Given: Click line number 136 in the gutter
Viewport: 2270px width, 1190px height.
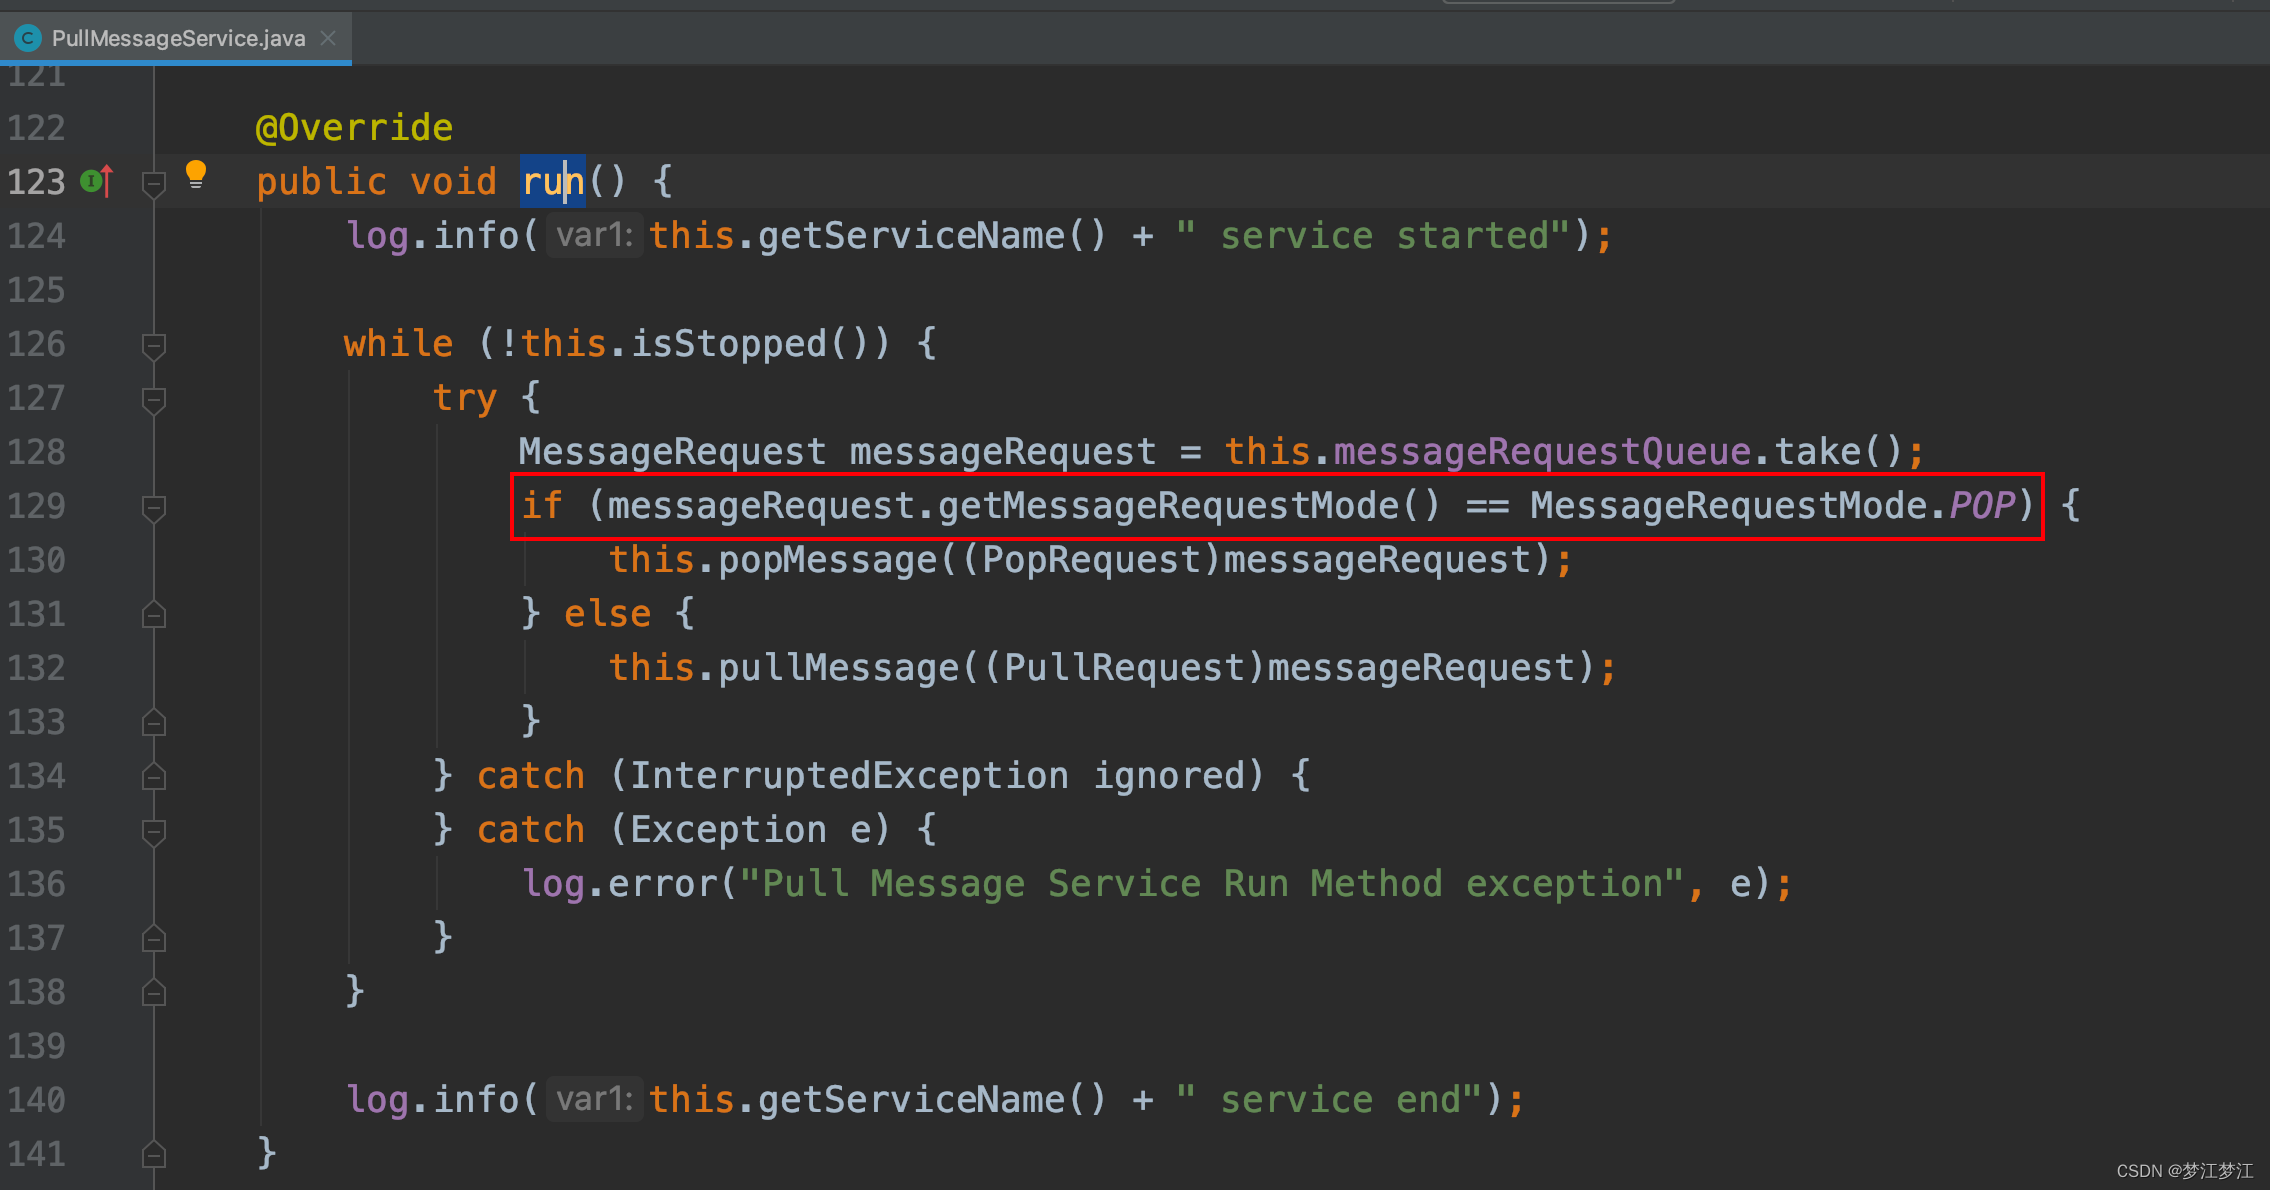Looking at the screenshot, I should pos(36,884).
